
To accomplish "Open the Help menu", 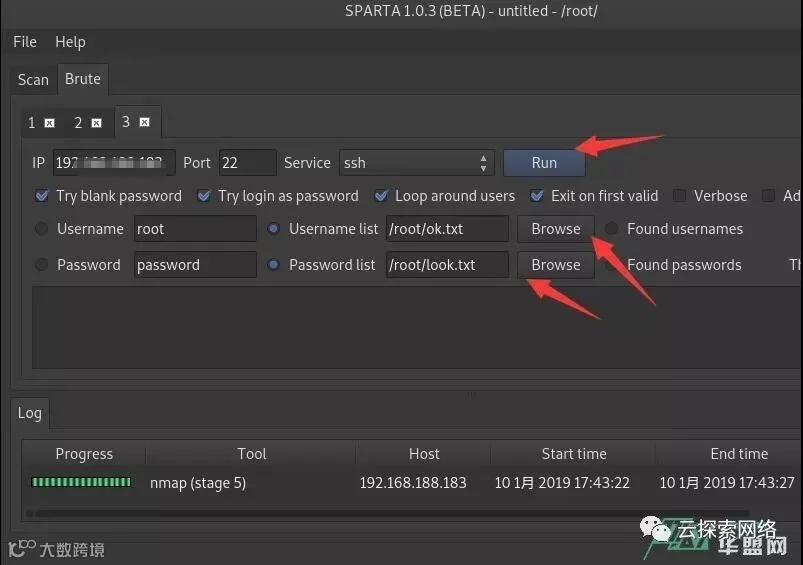I will (x=70, y=41).
